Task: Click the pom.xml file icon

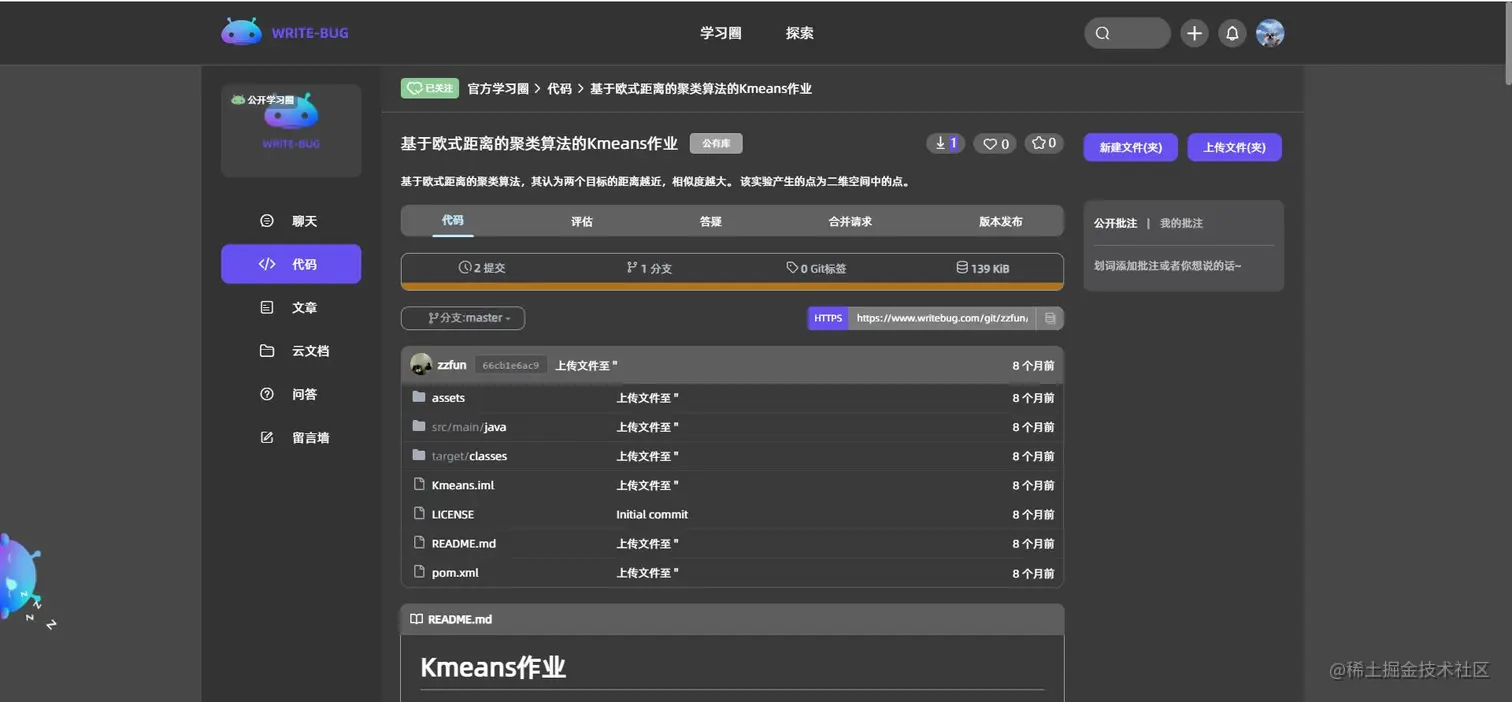Action: 420,572
